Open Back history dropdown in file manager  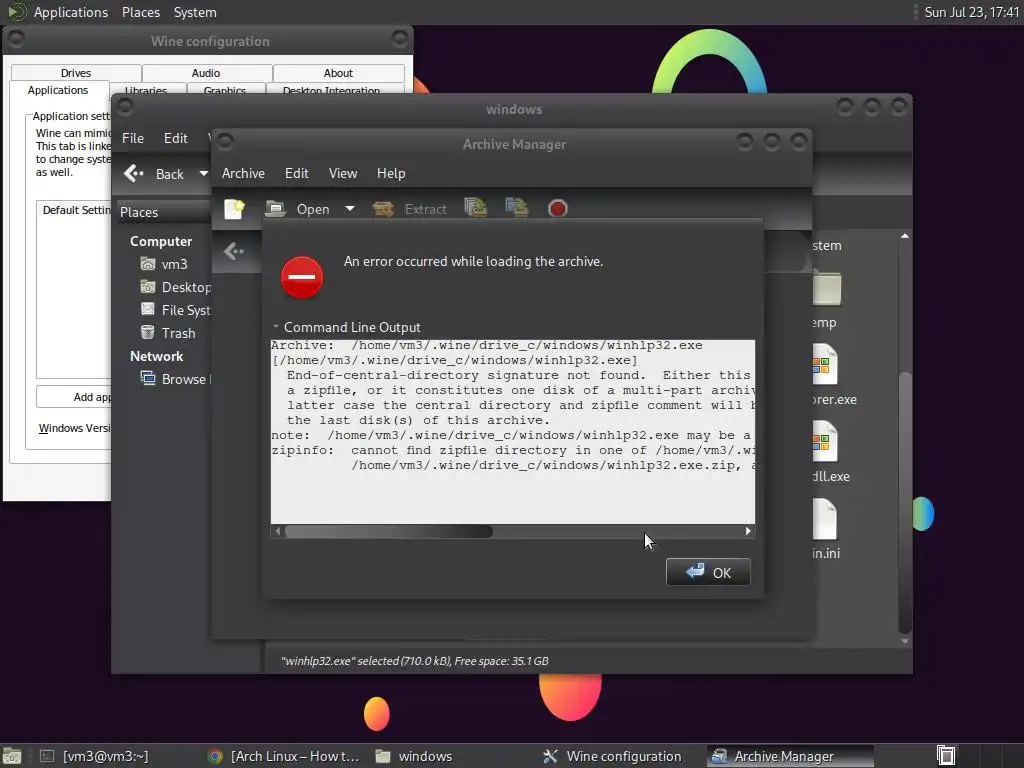pos(203,174)
